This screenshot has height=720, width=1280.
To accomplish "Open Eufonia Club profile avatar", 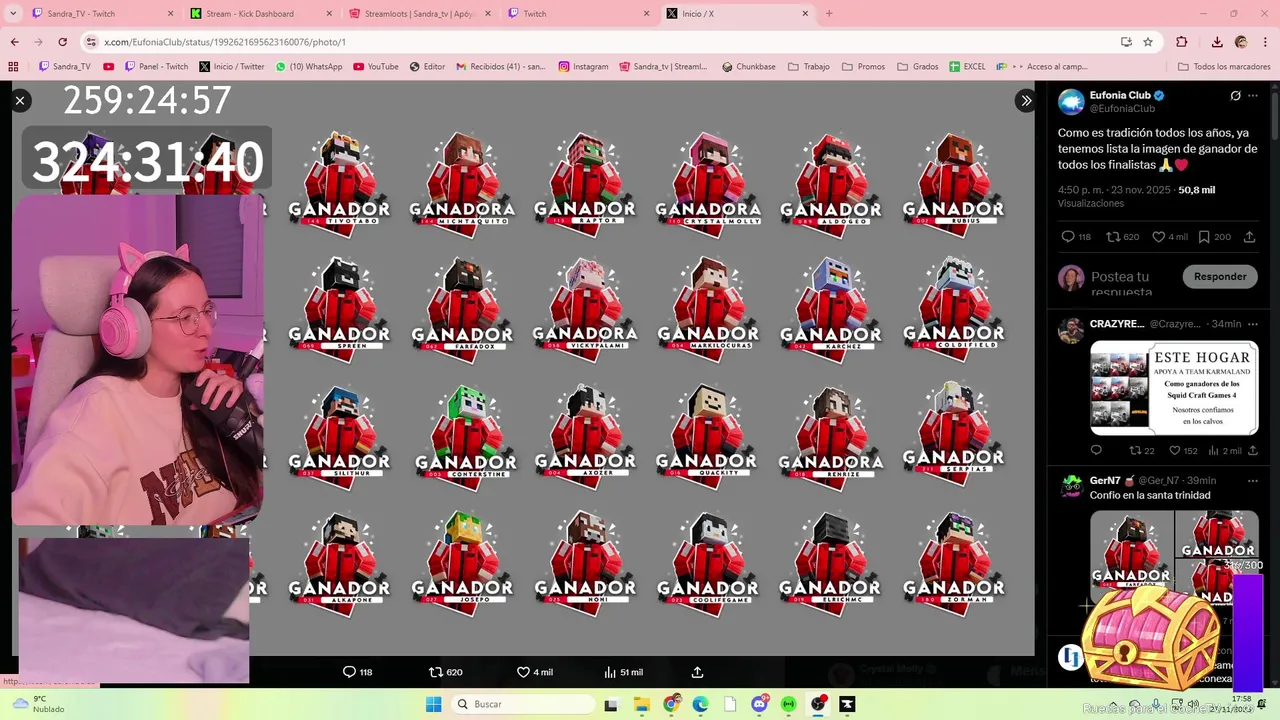I will [x=1071, y=101].
